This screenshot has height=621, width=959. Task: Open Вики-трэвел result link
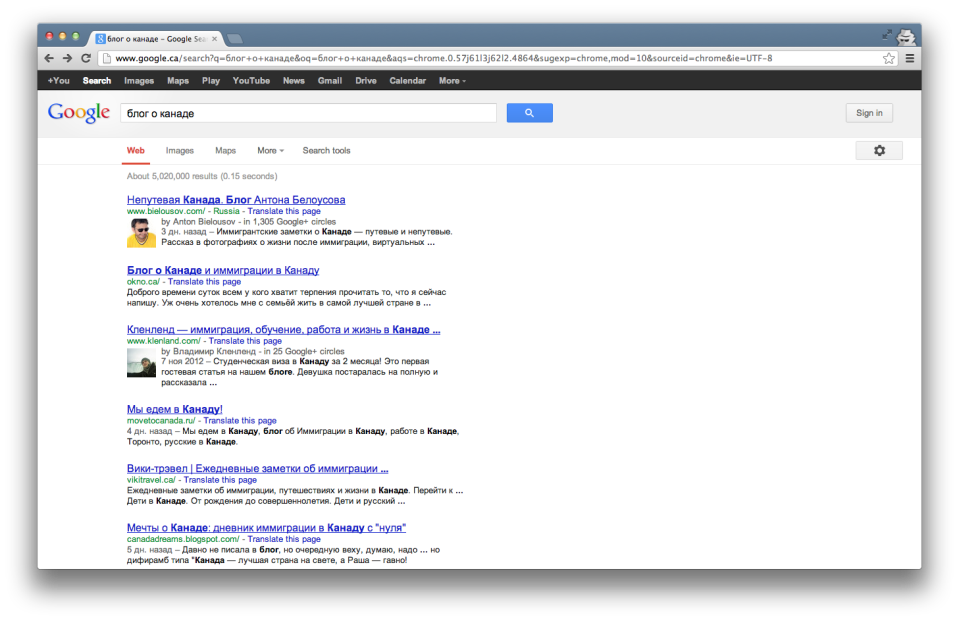tap(257, 468)
